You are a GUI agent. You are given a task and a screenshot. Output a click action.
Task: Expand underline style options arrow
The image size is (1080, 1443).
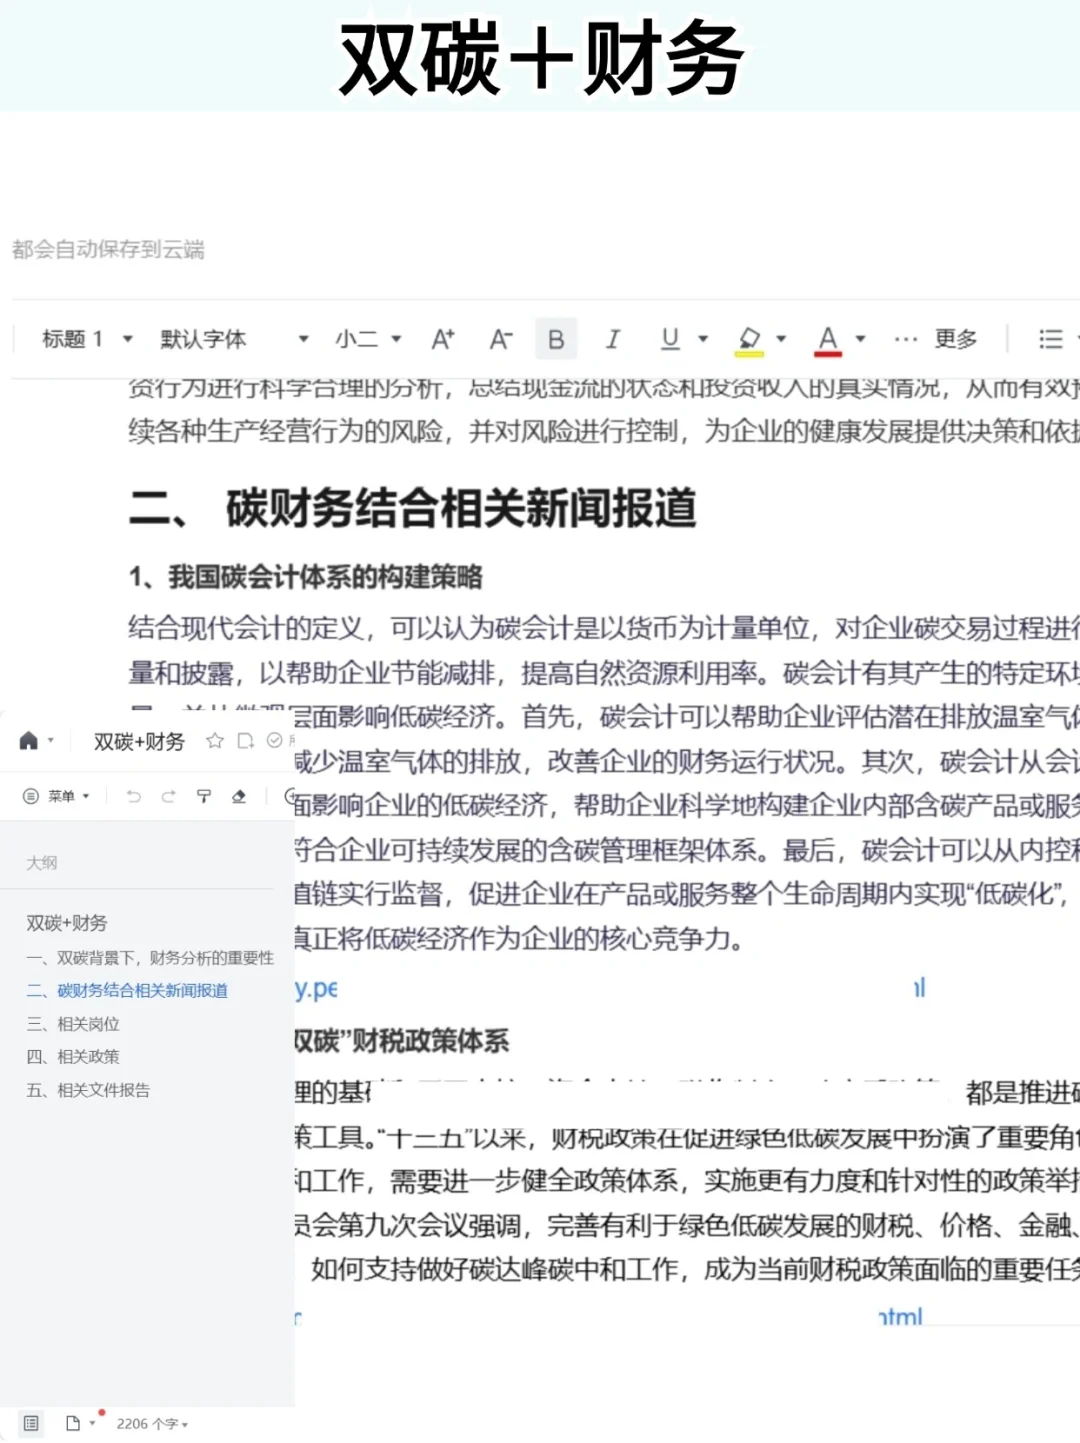tap(703, 339)
